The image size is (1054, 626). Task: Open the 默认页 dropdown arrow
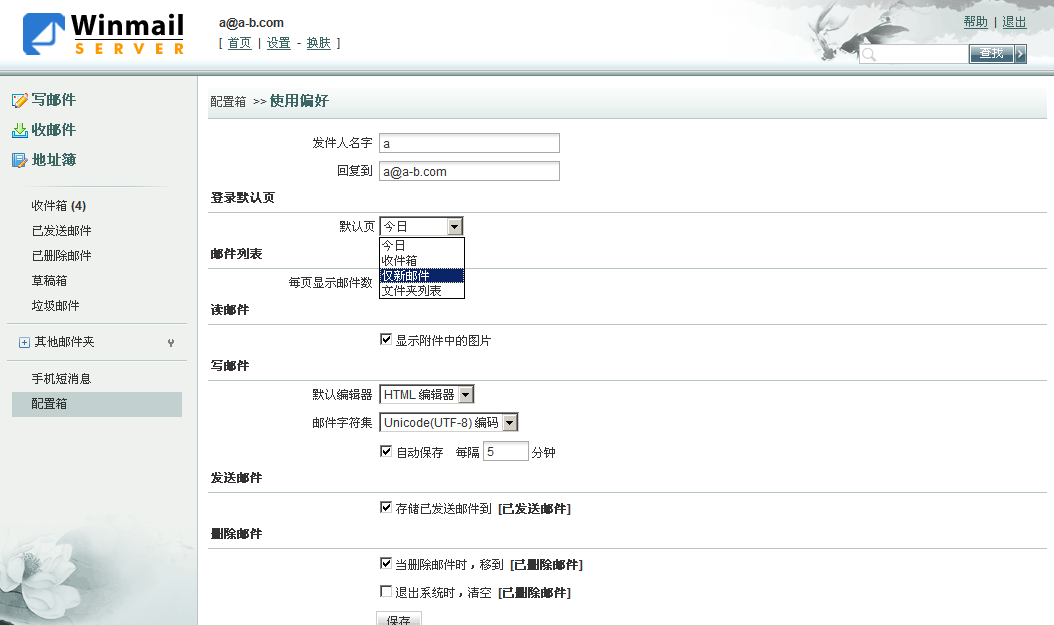pyautogui.click(x=454, y=227)
